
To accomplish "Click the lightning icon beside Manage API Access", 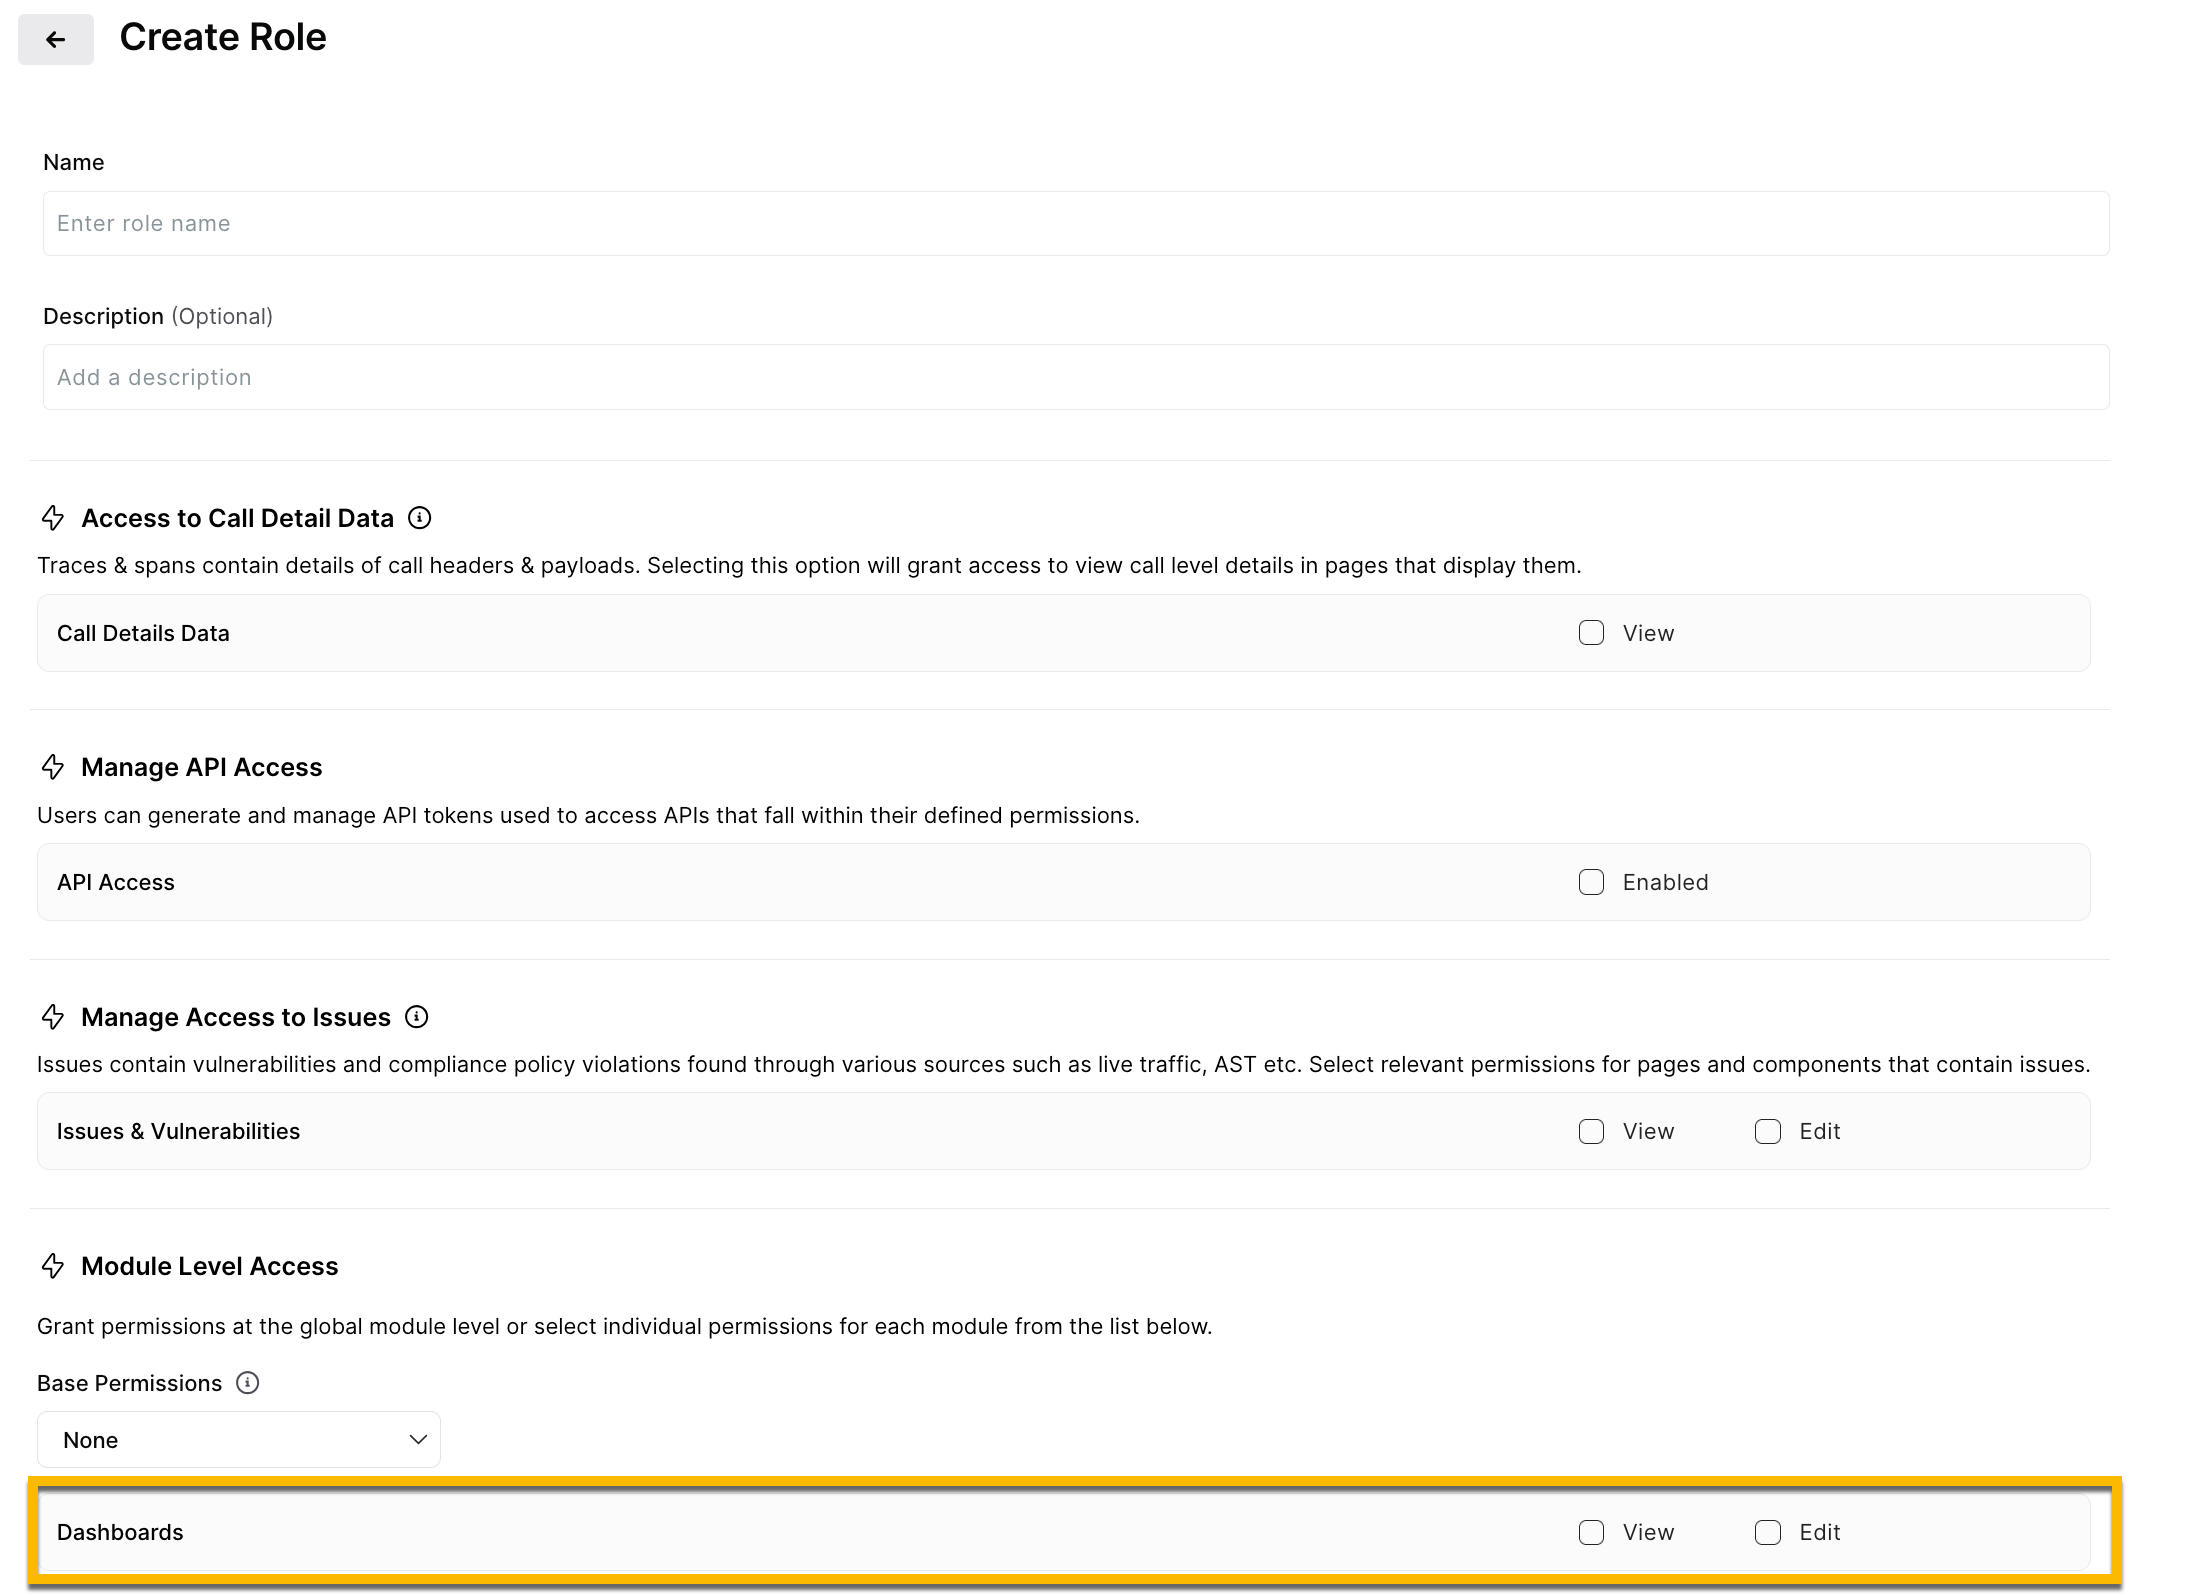I will (53, 767).
